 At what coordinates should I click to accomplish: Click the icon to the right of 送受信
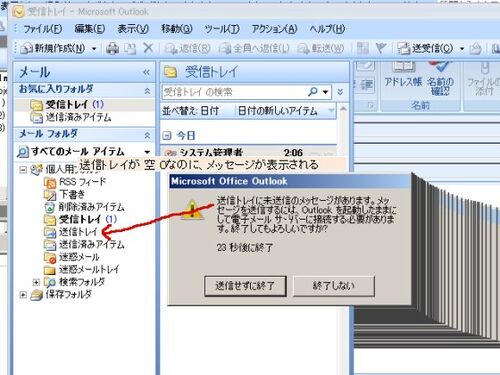click(x=475, y=49)
